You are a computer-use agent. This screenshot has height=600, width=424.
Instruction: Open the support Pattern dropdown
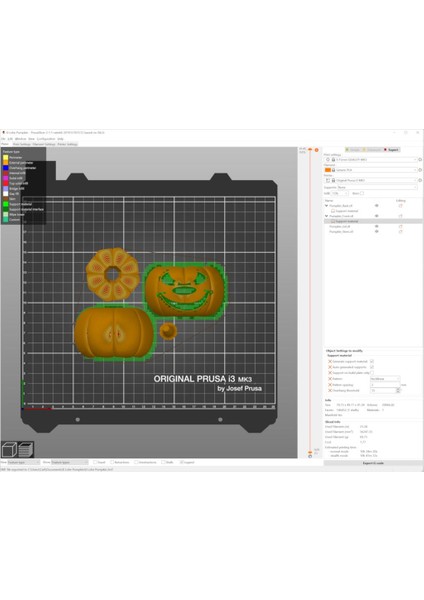[x=385, y=379]
